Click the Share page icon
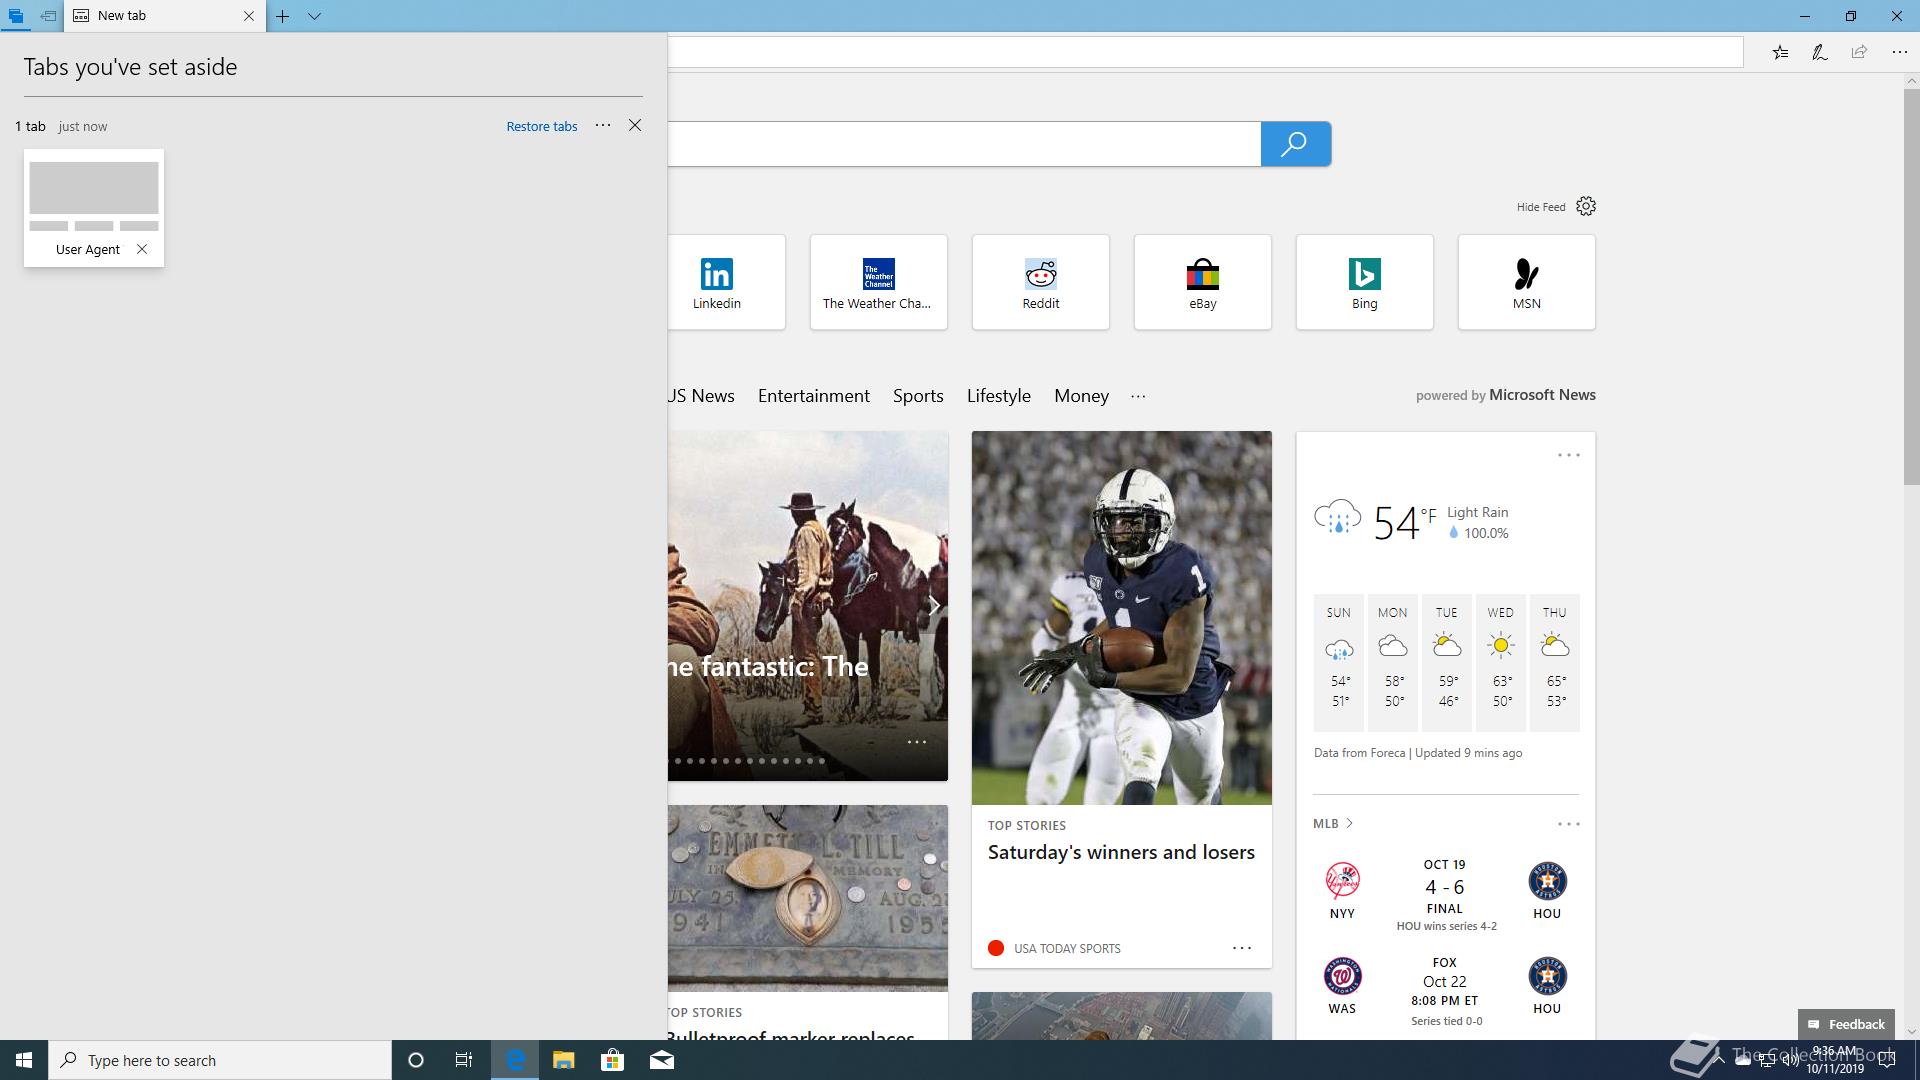The width and height of the screenshot is (1920, 1080). [x=1859, y=52]
